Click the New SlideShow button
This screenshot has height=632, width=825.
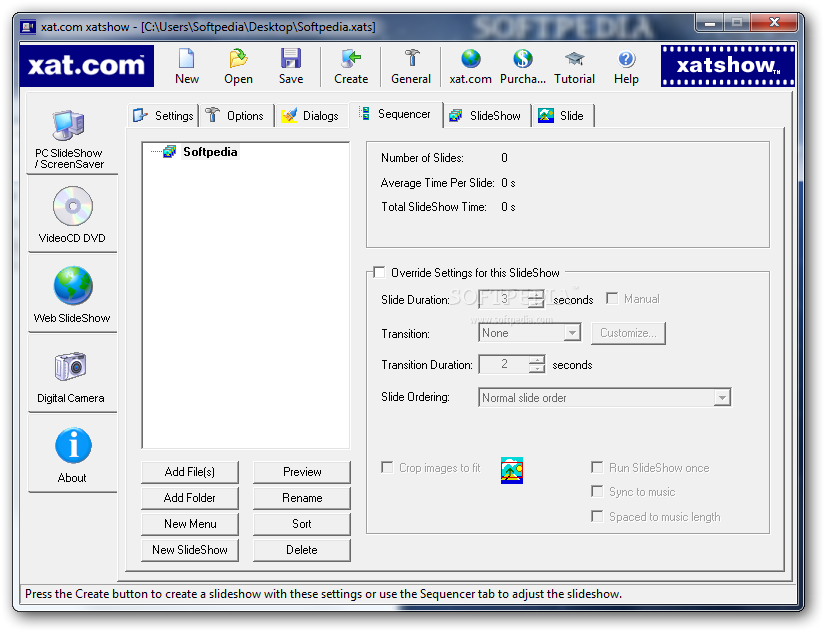click(x=189, y=550)
